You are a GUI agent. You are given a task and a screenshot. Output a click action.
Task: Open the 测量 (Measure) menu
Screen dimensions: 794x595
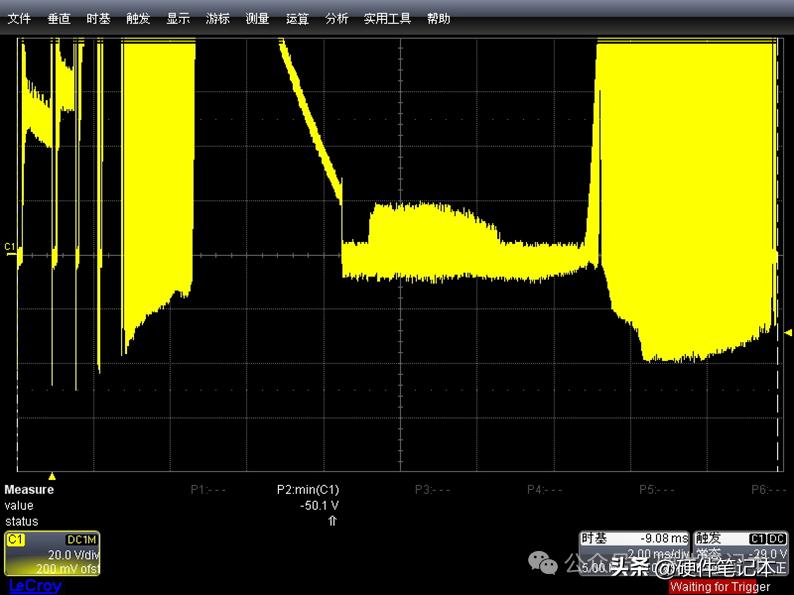point(257,18)
